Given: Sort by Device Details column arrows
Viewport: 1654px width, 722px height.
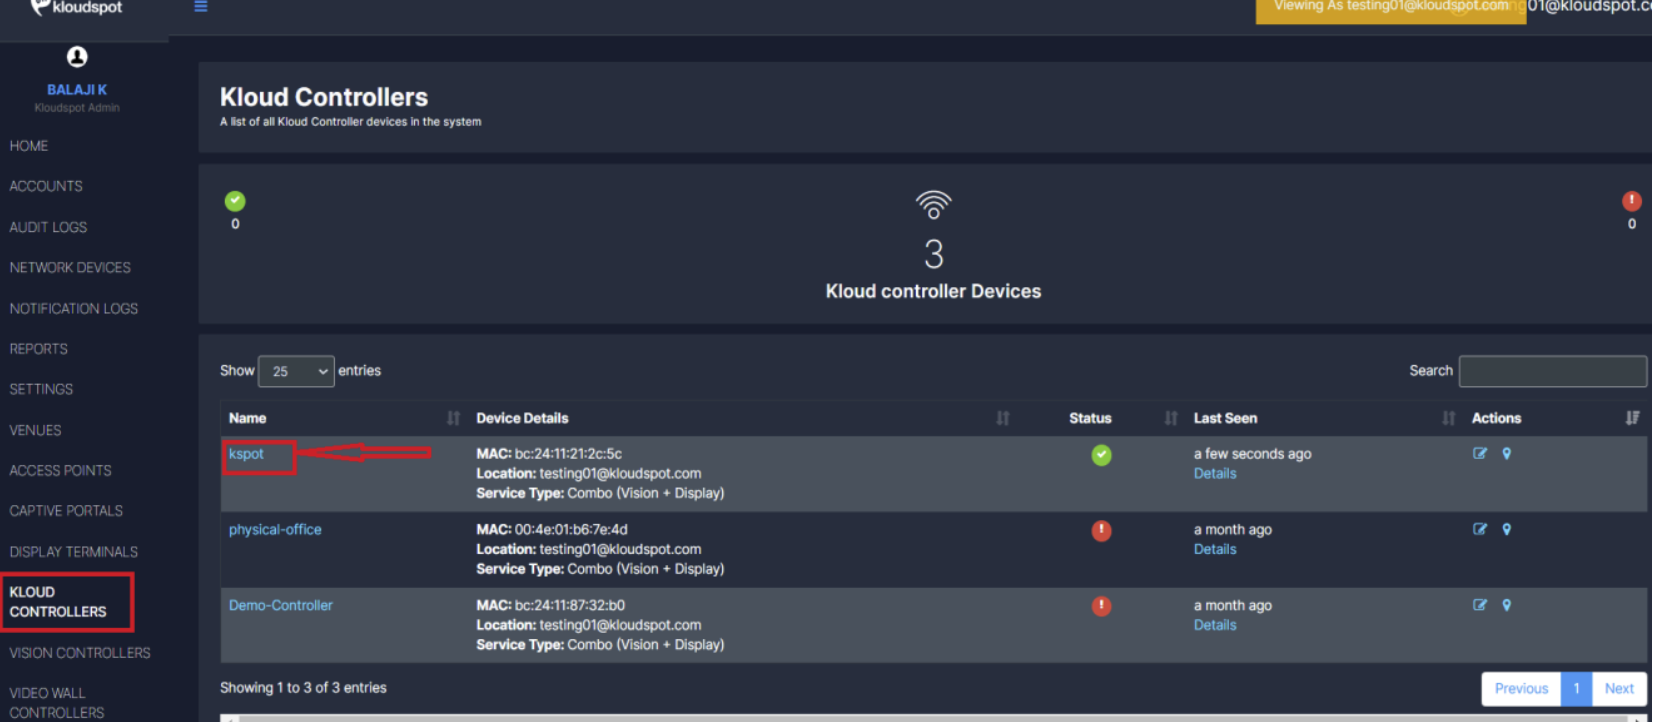Looking at the screenshot, I should (x=1002, y=418).
